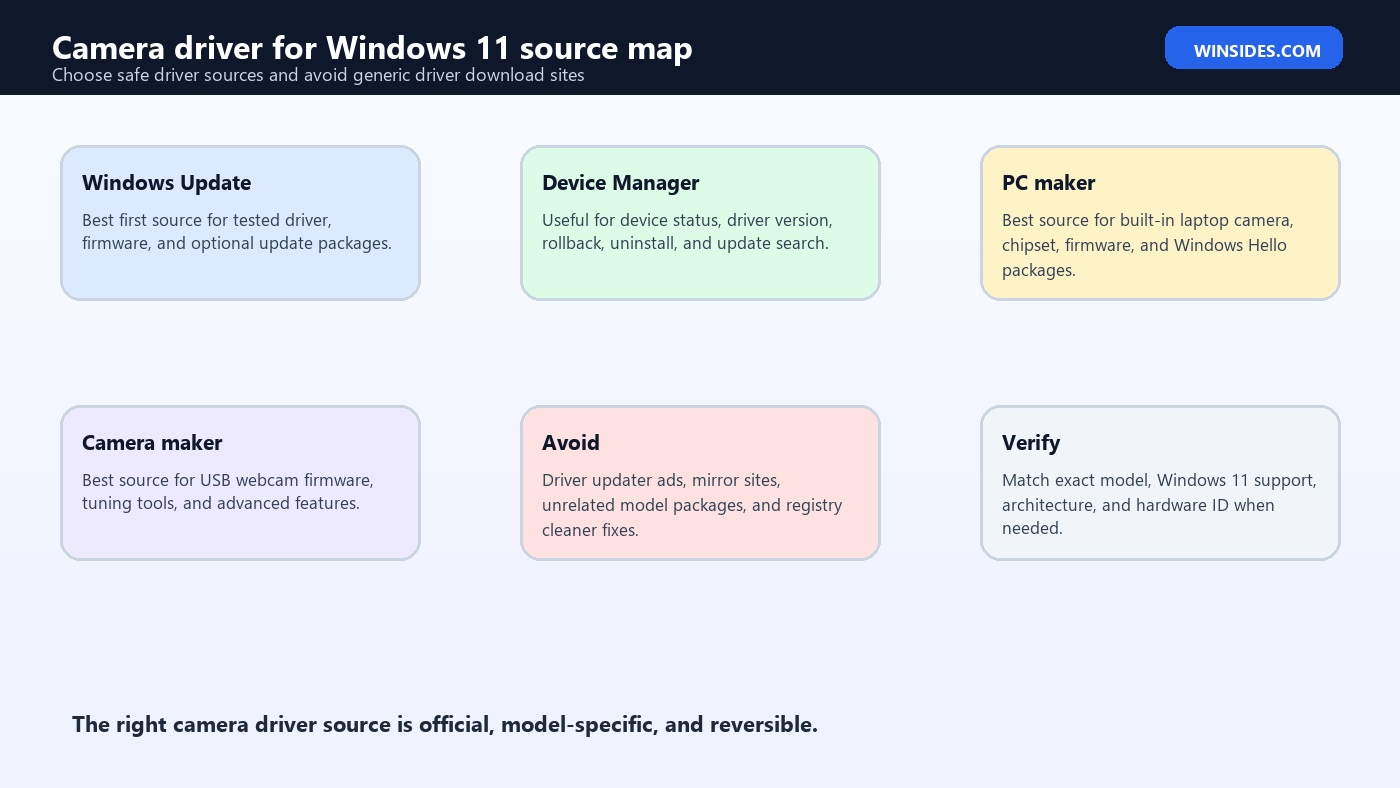This screenshot has width=1400, height=788.
Task: Select the Device Manager card heading
Action: tap(620, 183)
